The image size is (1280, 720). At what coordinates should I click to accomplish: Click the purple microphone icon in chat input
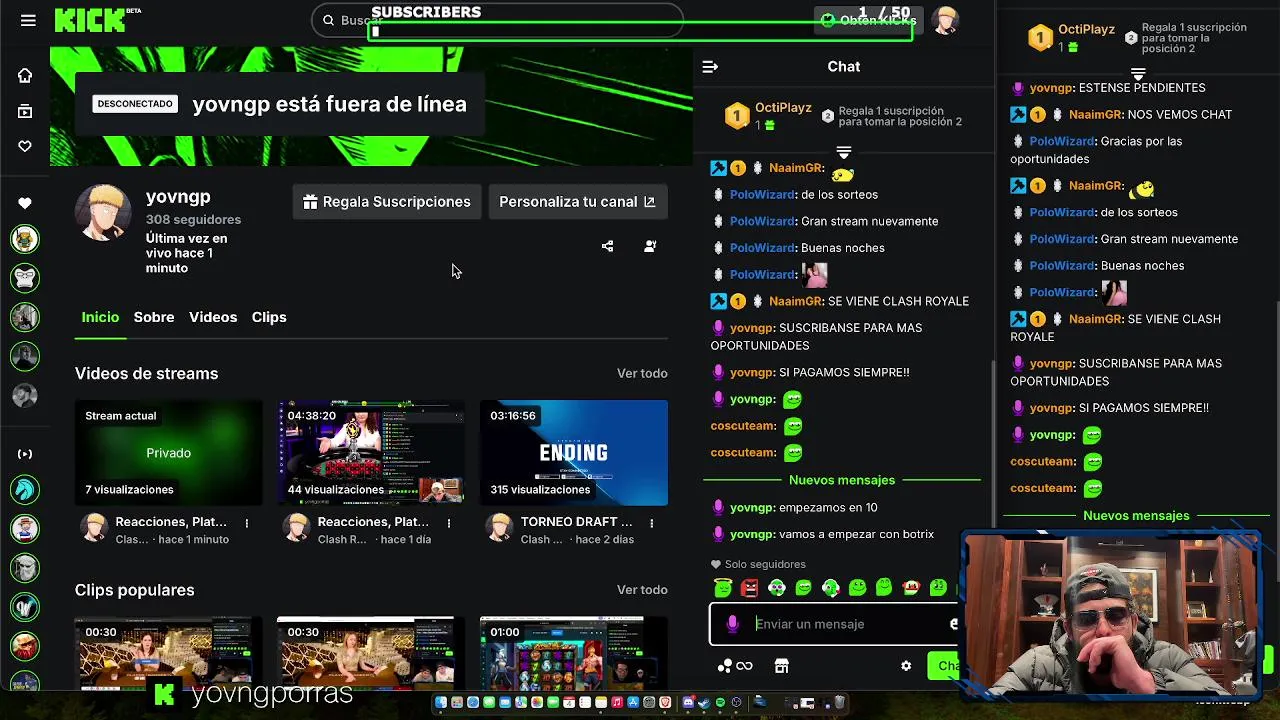point(732,624)
